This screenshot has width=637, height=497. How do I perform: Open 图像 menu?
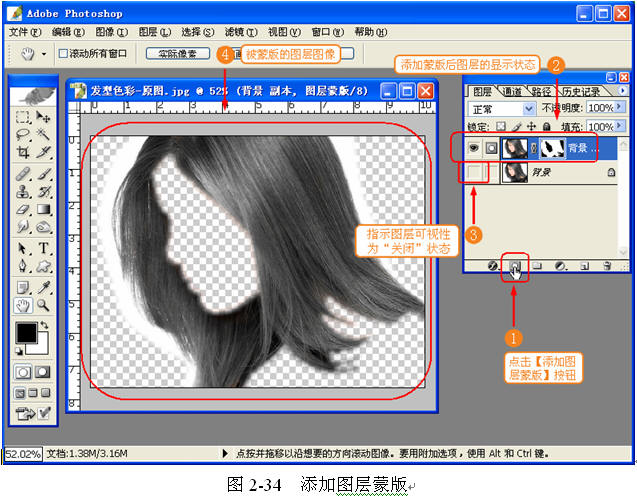111,32
